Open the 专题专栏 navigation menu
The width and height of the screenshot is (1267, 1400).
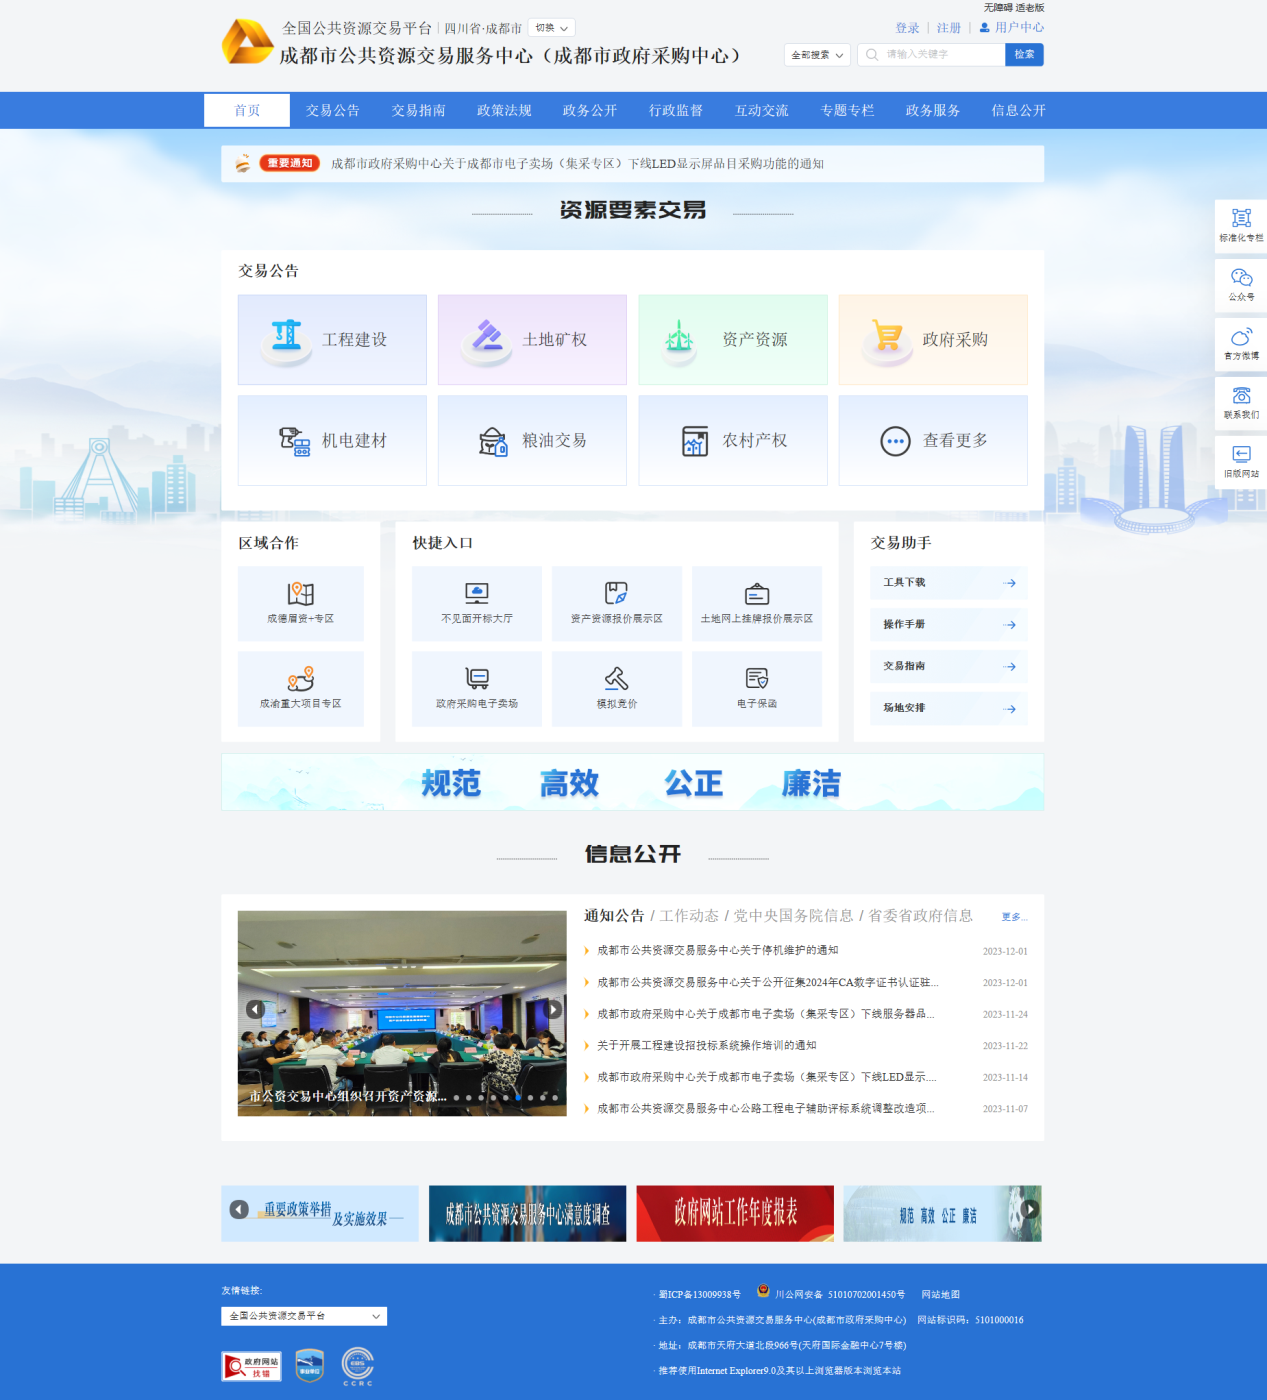click(847, 111)
